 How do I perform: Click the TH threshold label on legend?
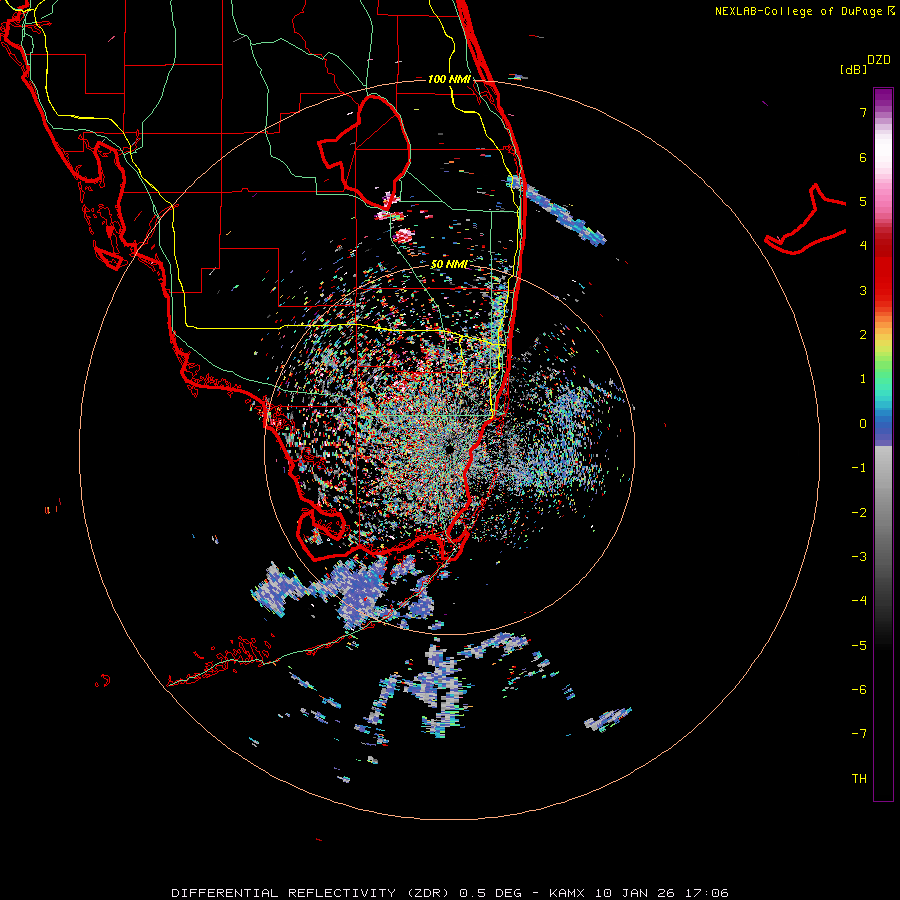coord(859,779)
